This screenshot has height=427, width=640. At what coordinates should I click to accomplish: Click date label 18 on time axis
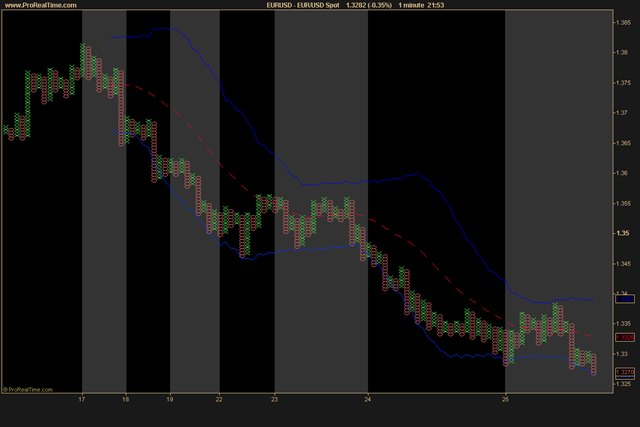coord(126,399)
